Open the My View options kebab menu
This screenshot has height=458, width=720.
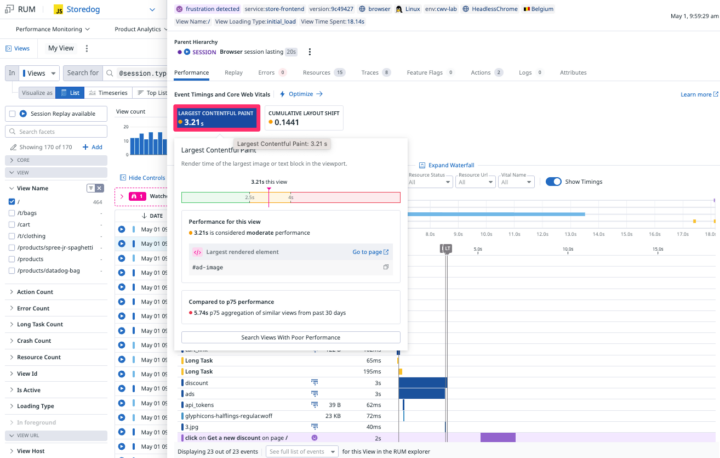[x=87, y=48]
